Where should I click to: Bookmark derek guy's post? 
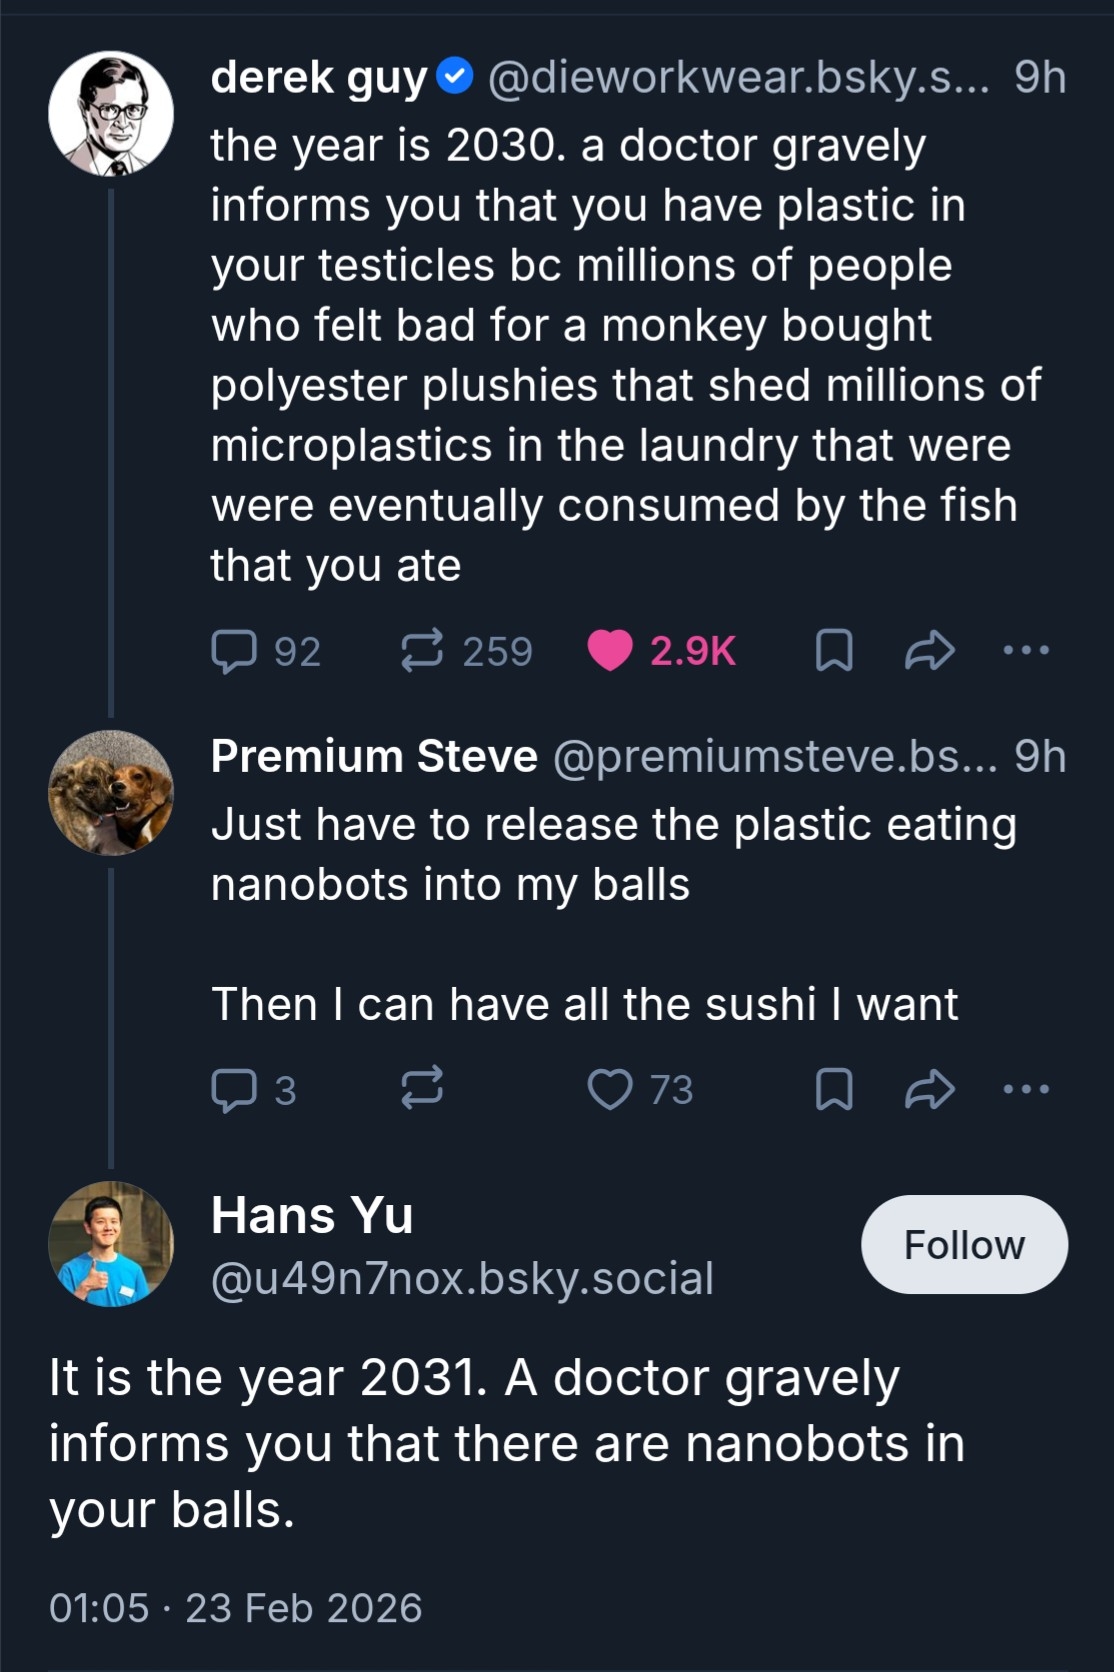tap(834, 651)
